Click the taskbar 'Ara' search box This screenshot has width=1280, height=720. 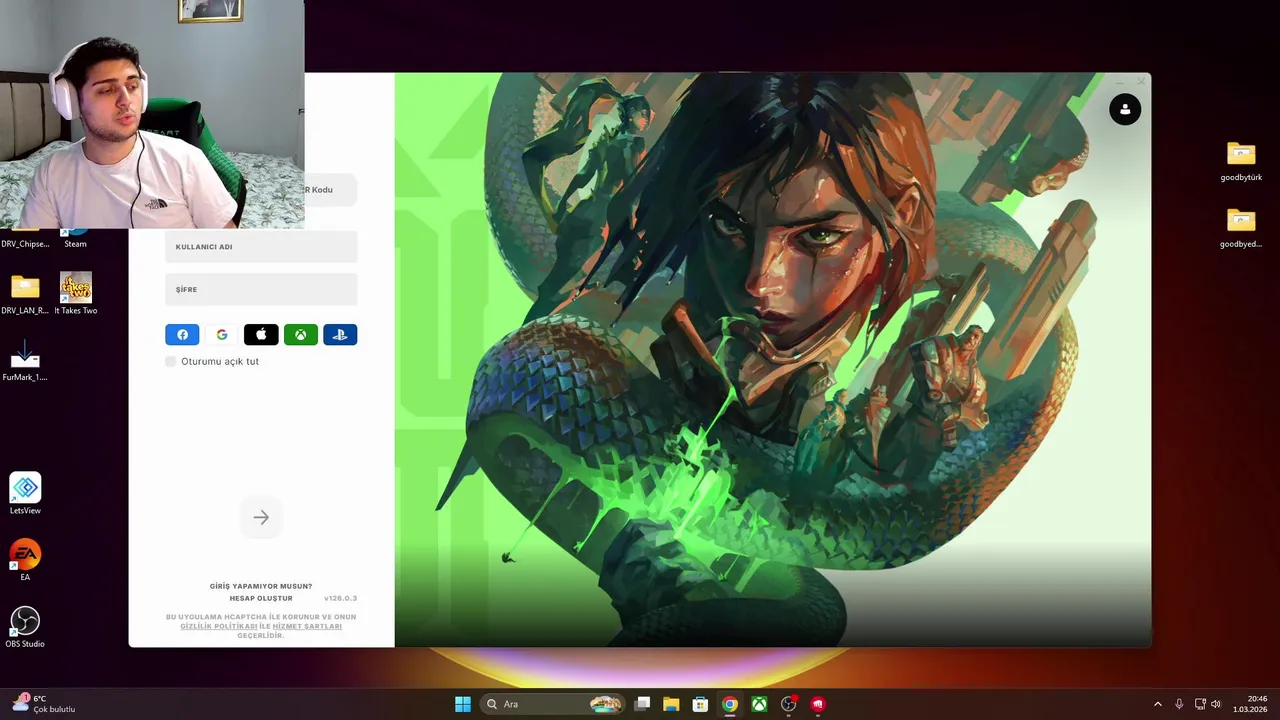(x=553, y=704)
